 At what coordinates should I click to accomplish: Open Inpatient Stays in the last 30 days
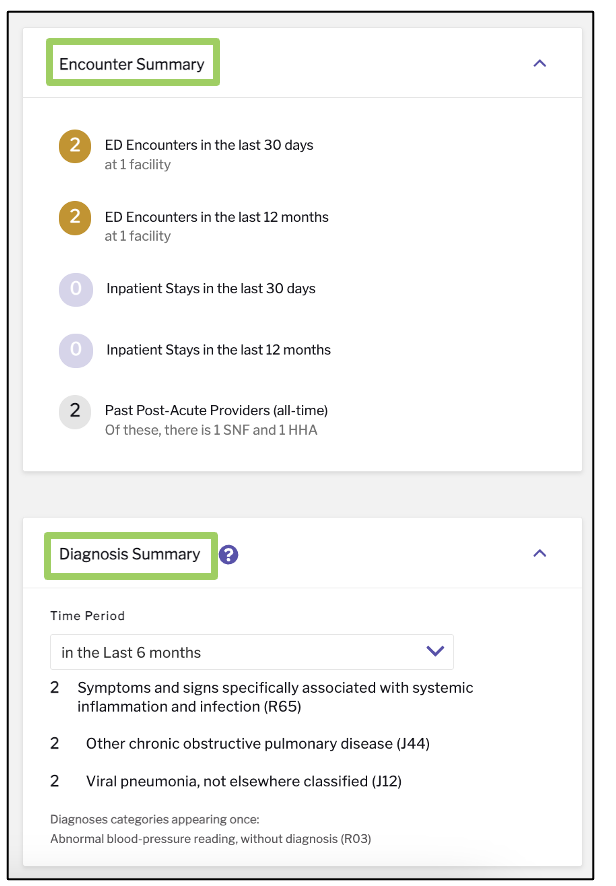[211, 289]
